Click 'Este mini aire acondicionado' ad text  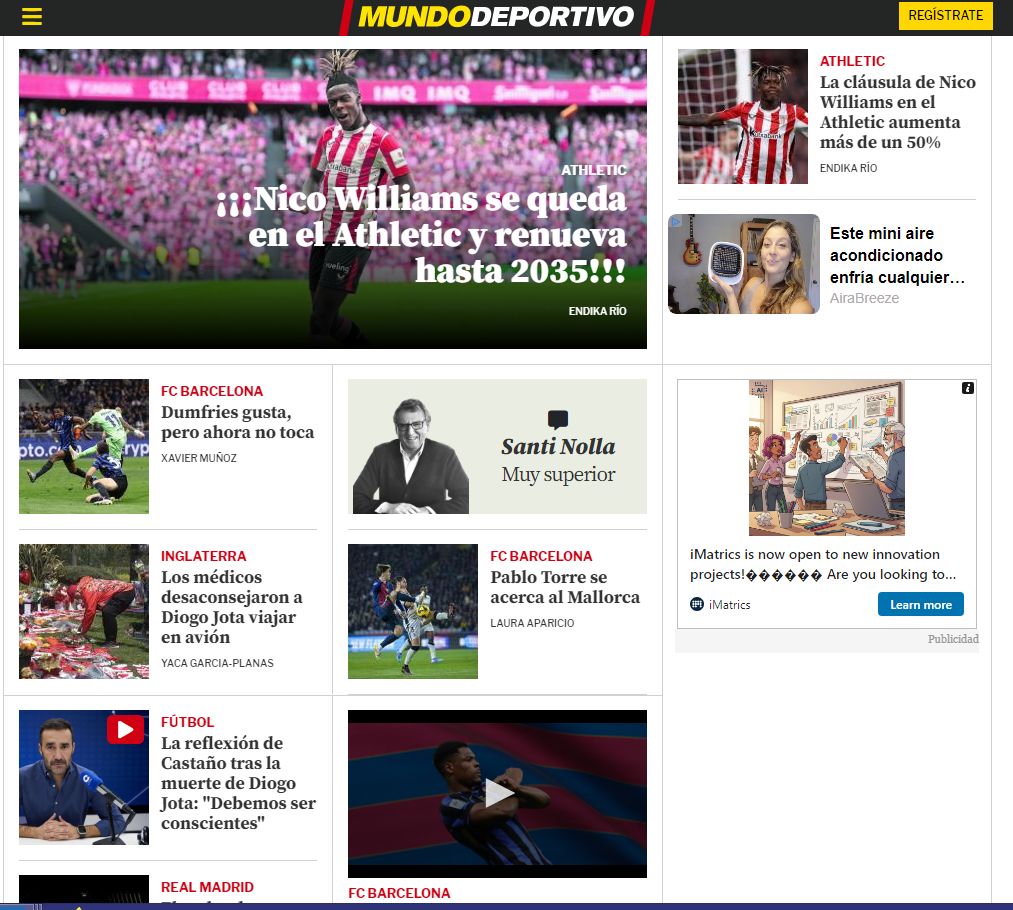[897, 255]
